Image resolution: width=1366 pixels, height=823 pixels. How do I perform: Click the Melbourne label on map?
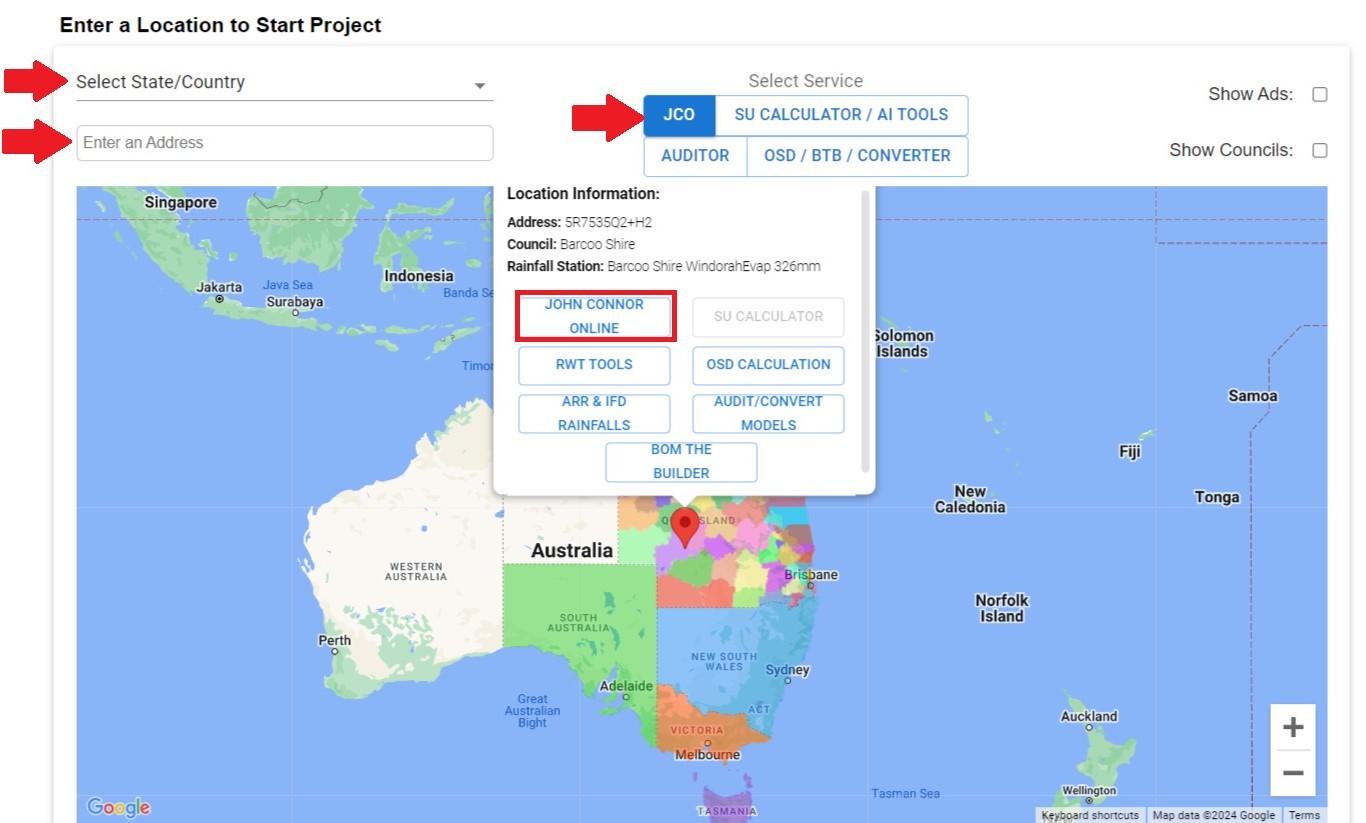(x=707, y=755)
